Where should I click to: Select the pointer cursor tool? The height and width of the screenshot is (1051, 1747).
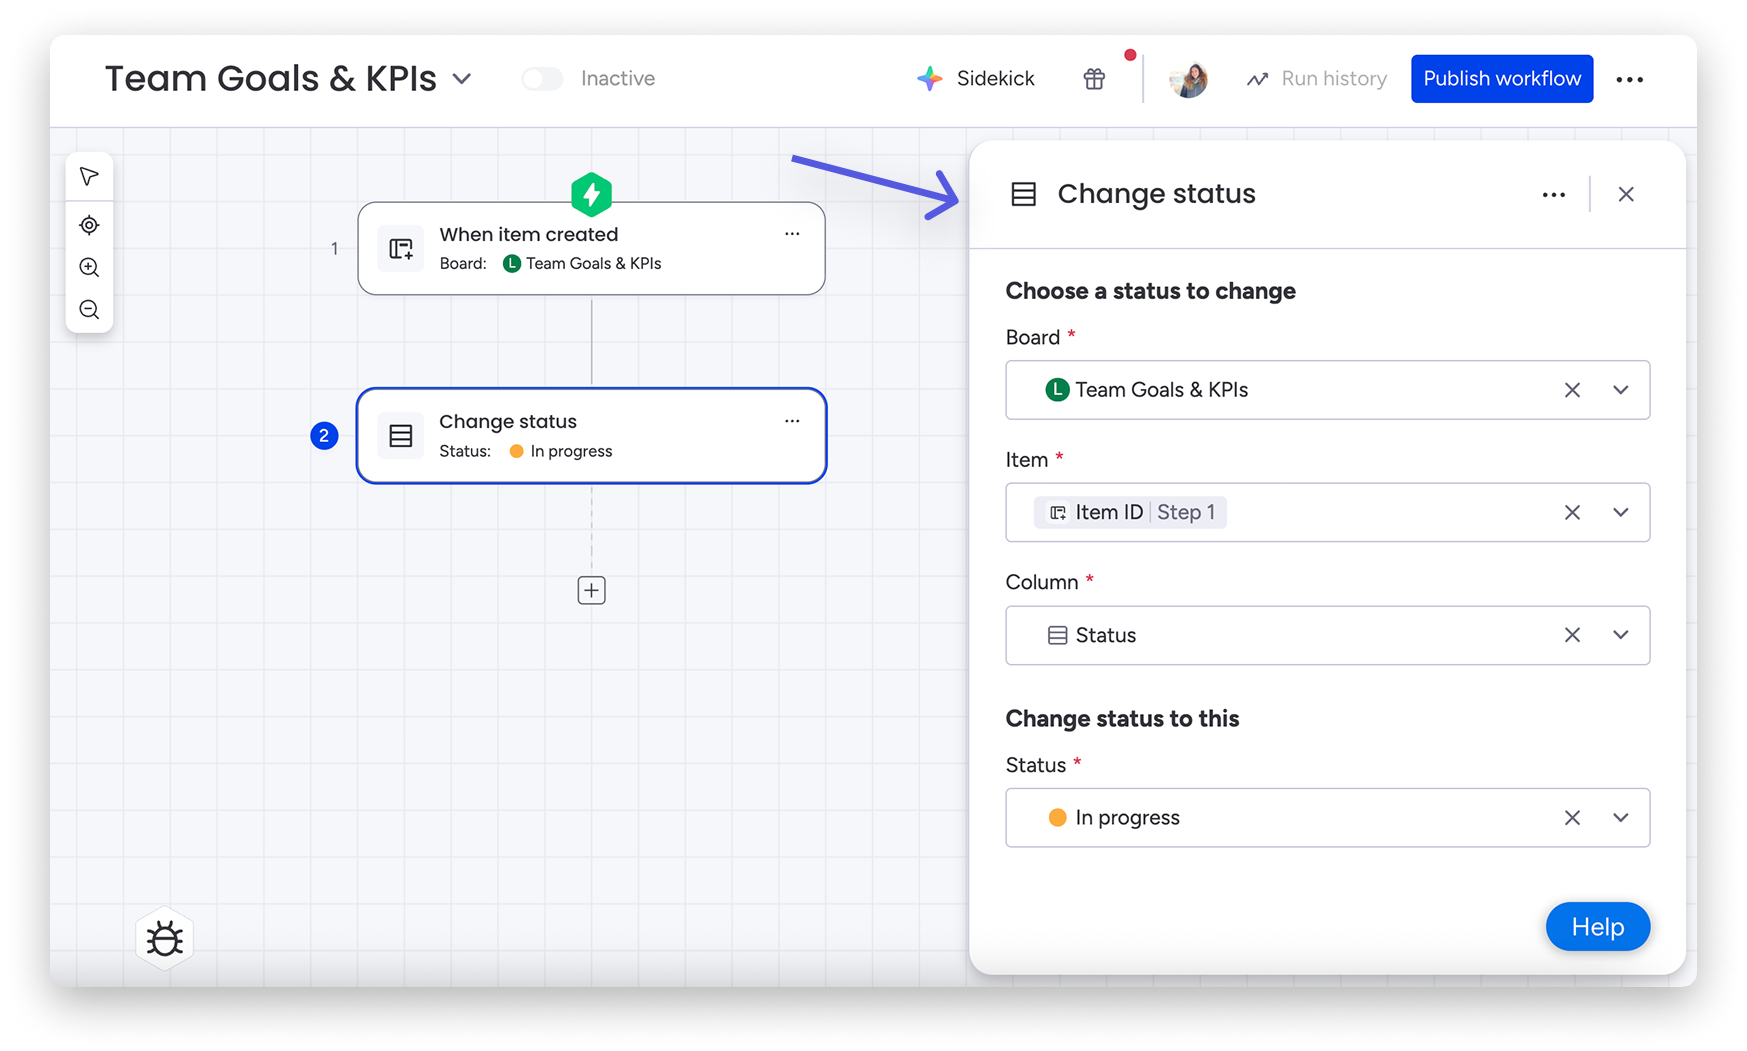(x=89, y=177)
